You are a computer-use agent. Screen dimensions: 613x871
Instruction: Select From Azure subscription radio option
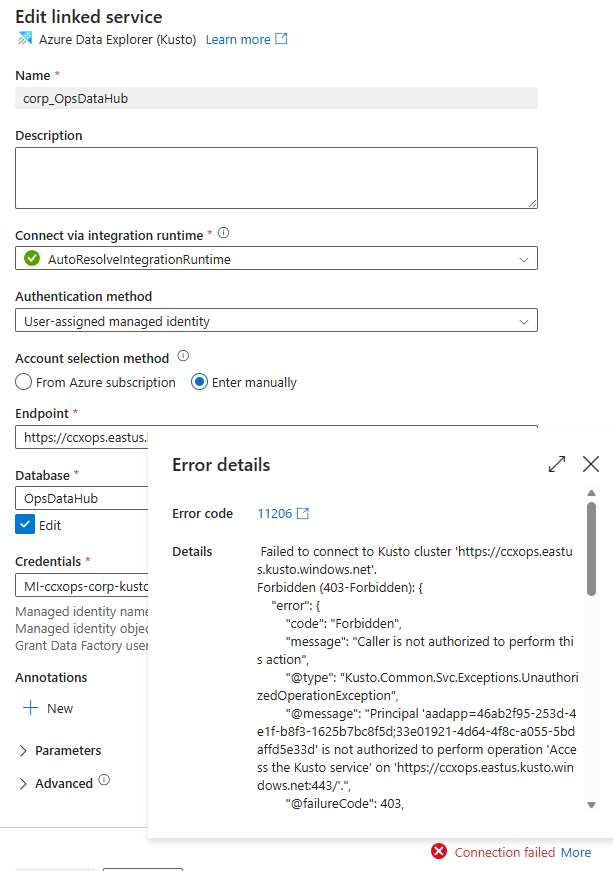tap(23, 382)
